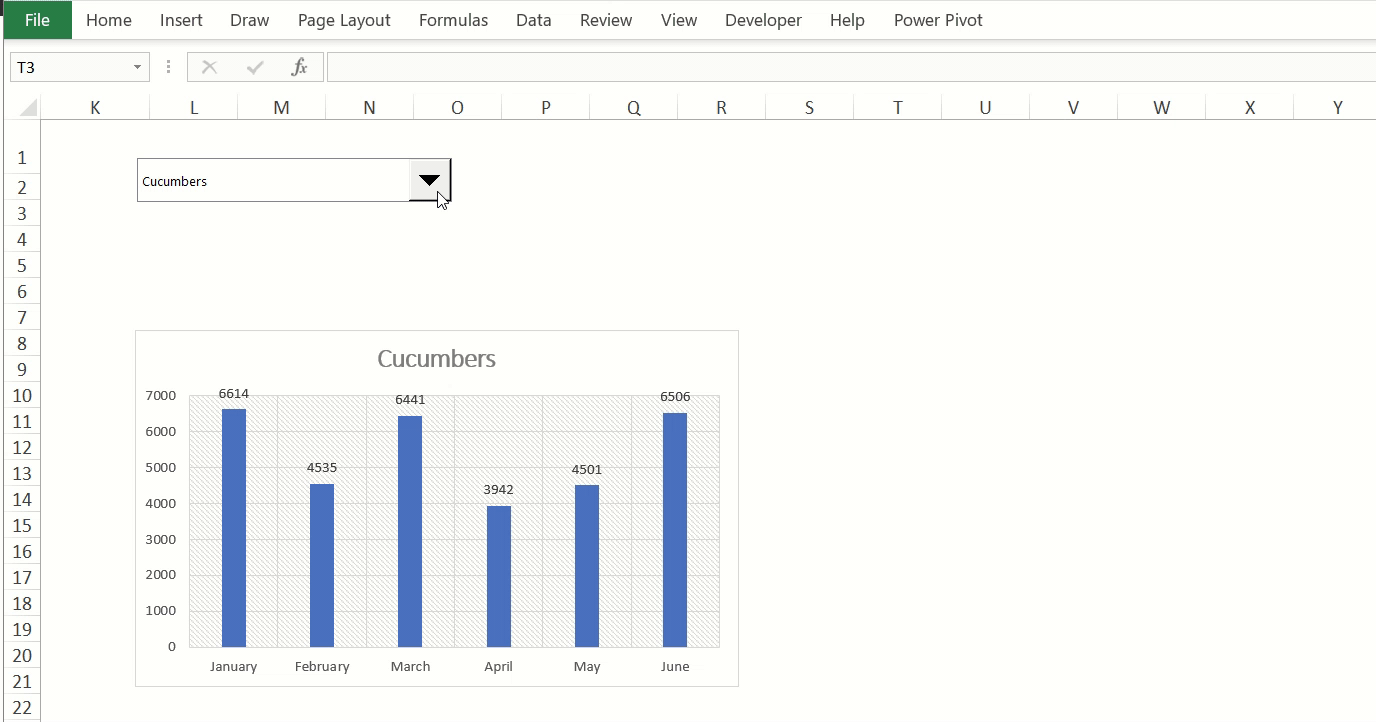Open the Page Layout tab
The image size is (1376, 722).
coord(344,20)
